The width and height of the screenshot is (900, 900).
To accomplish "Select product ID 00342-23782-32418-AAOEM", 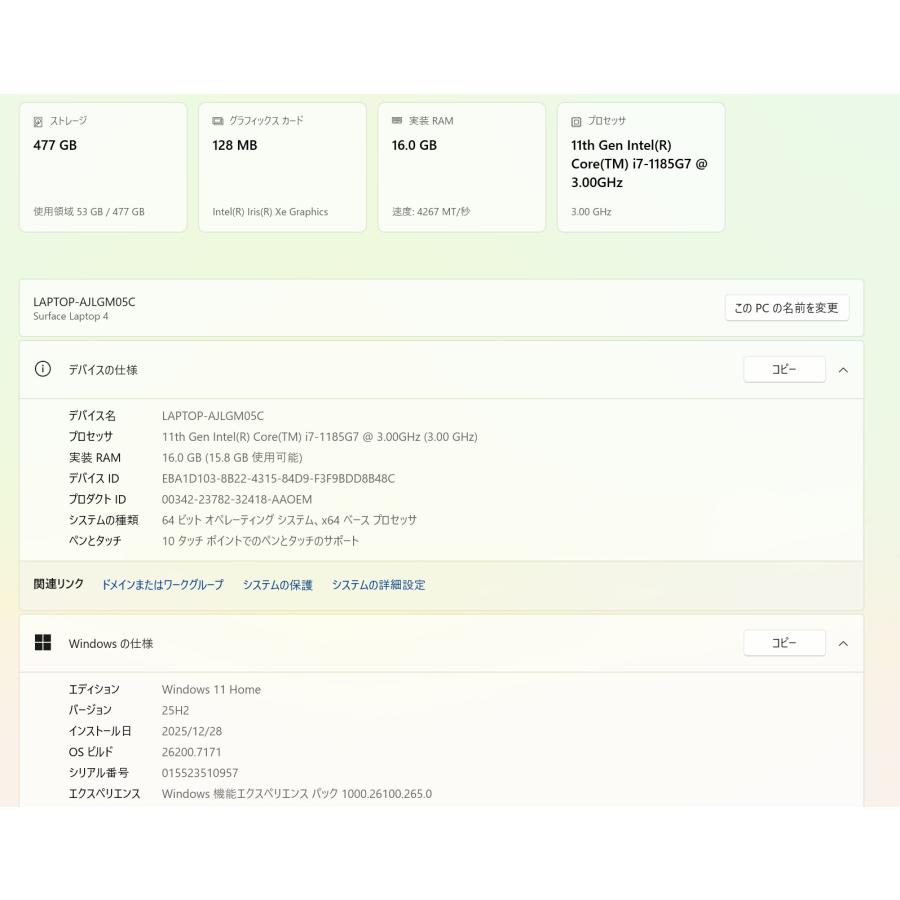I will click(237, 499).
